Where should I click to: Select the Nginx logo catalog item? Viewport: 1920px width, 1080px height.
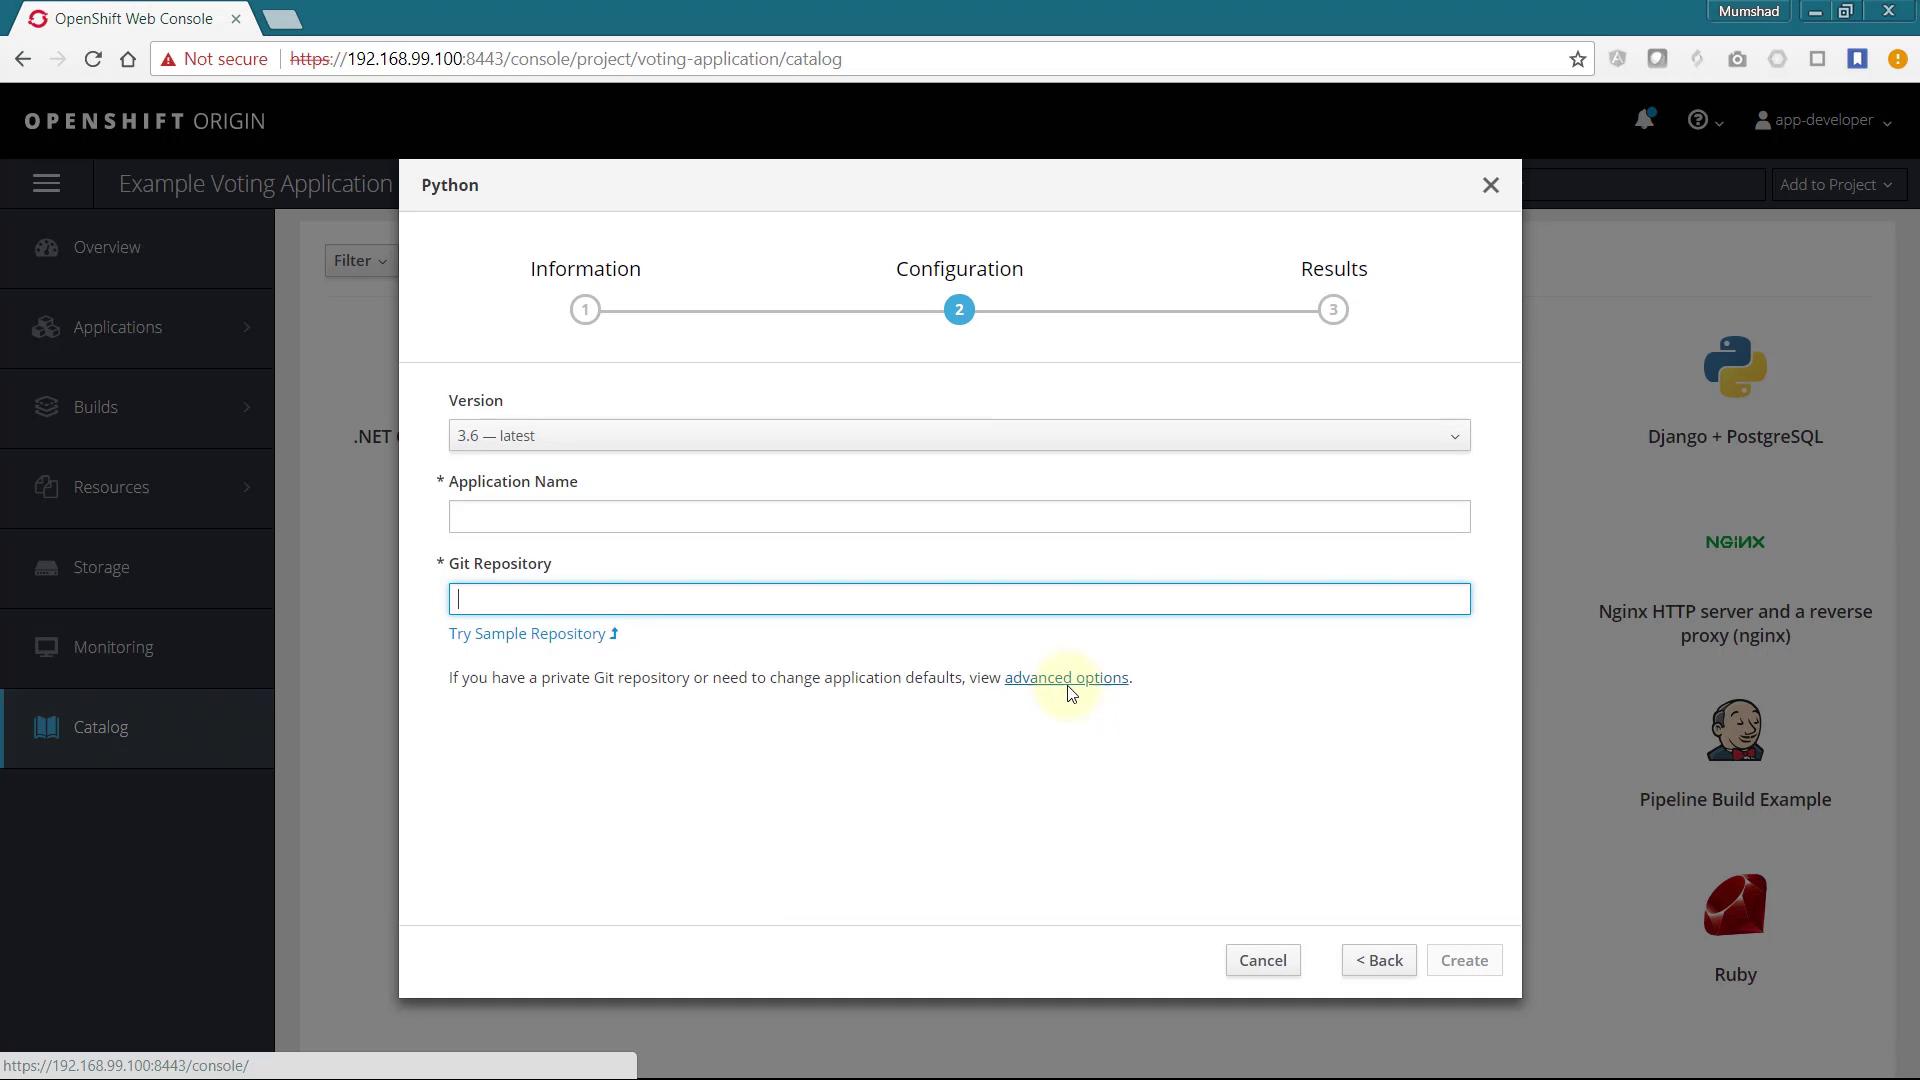point(1735,542)
